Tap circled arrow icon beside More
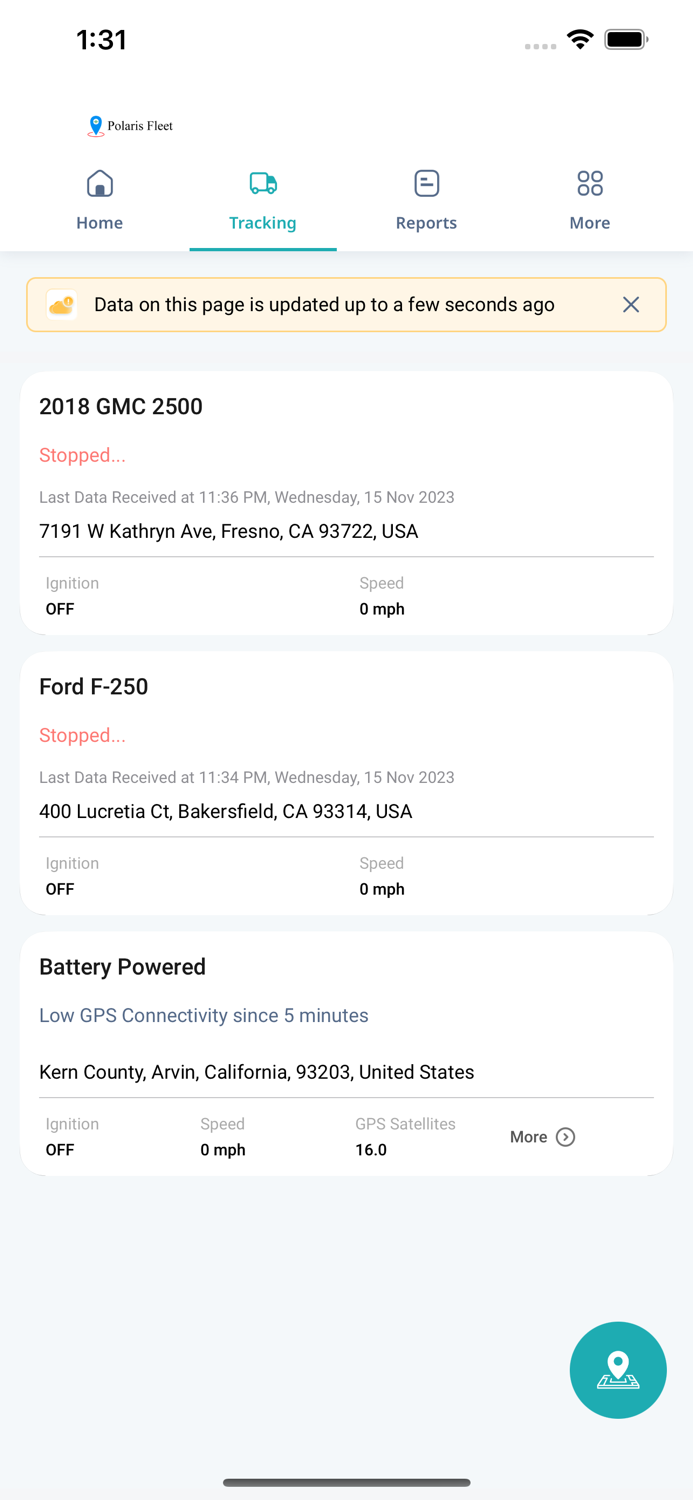Image resolution: width=693 pixels, height=1500 pixels. 566,1137
